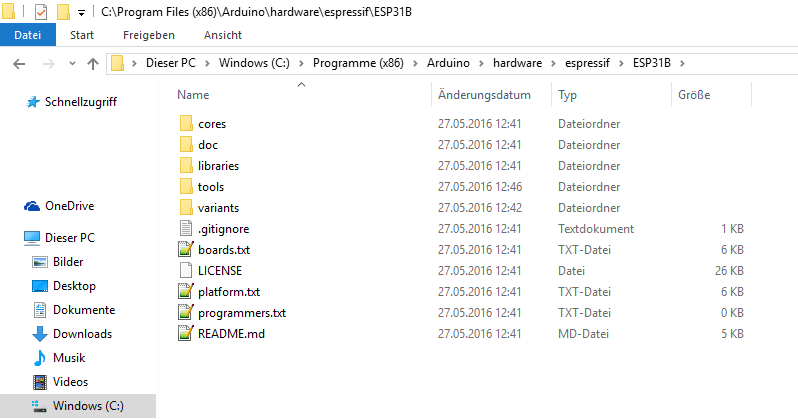Open the Start ribbon tab

tap(82, 35)
